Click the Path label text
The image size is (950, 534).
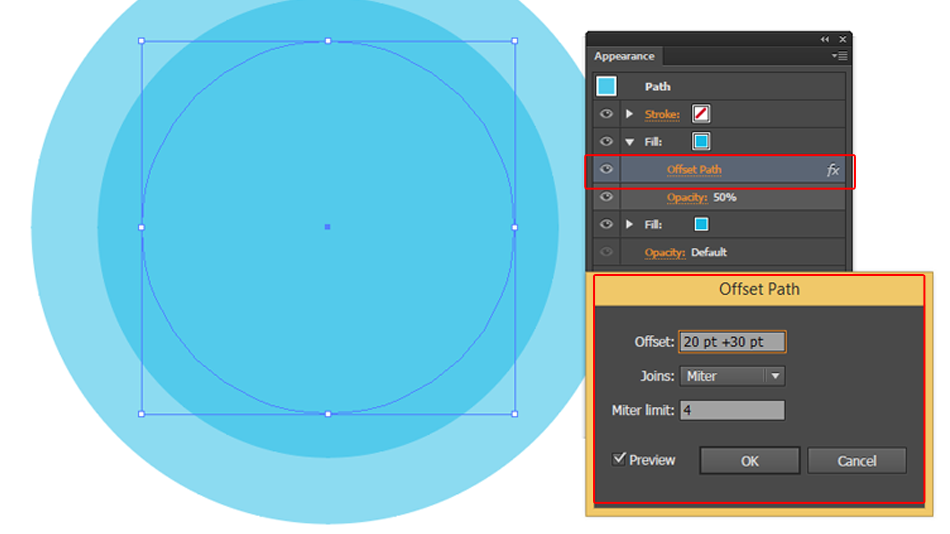[x=657, y=87]
